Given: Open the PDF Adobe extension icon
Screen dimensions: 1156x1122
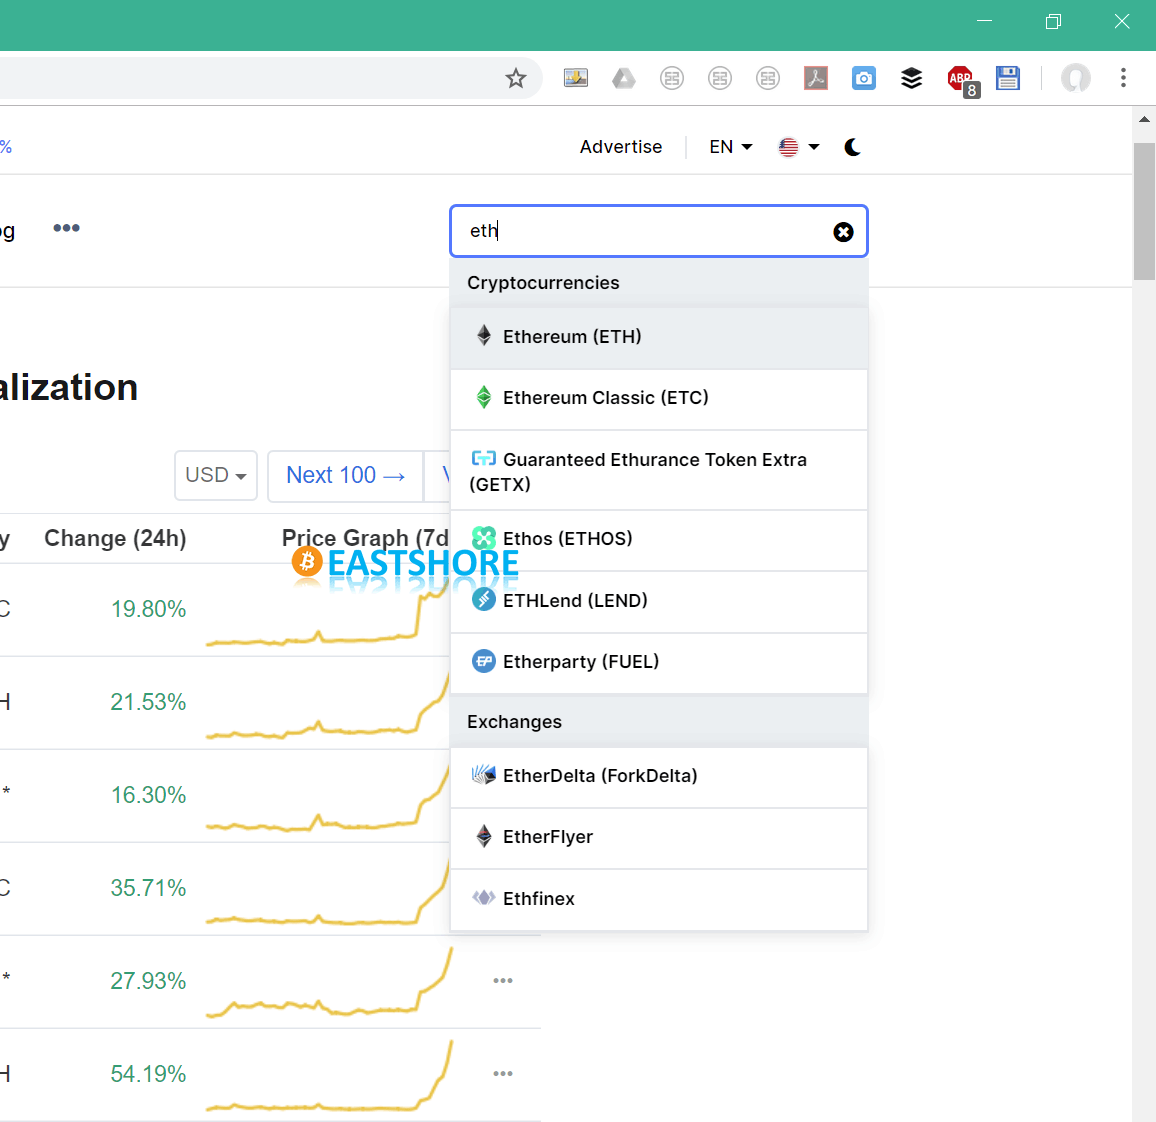Looking at the screenshot, I should [815, 78].
